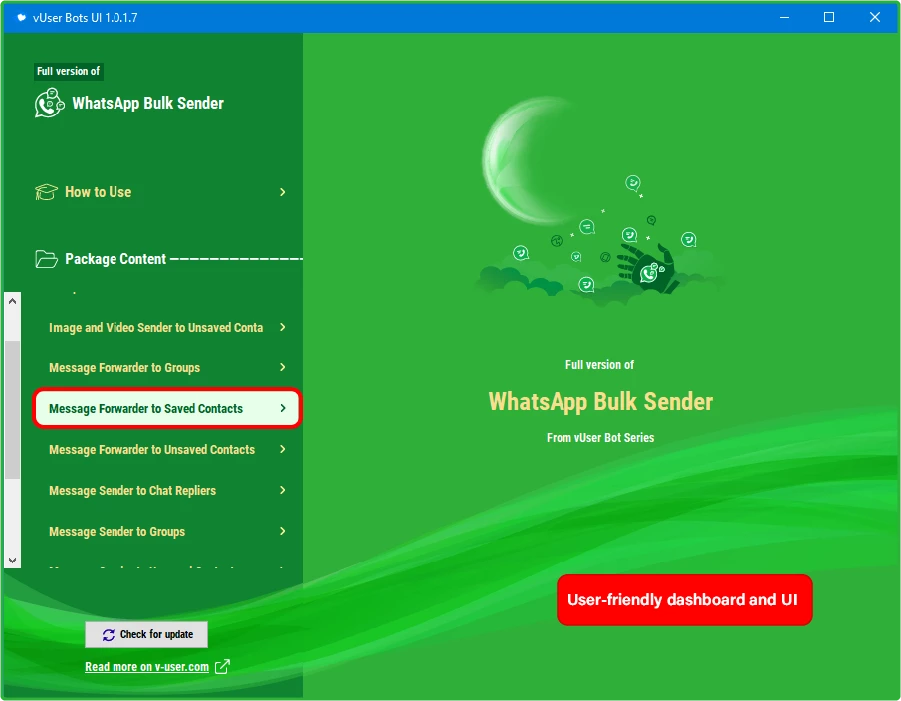The image size is (901, 701).
Task: Open the Read more on v-user.com link
Action: (147, 667)
